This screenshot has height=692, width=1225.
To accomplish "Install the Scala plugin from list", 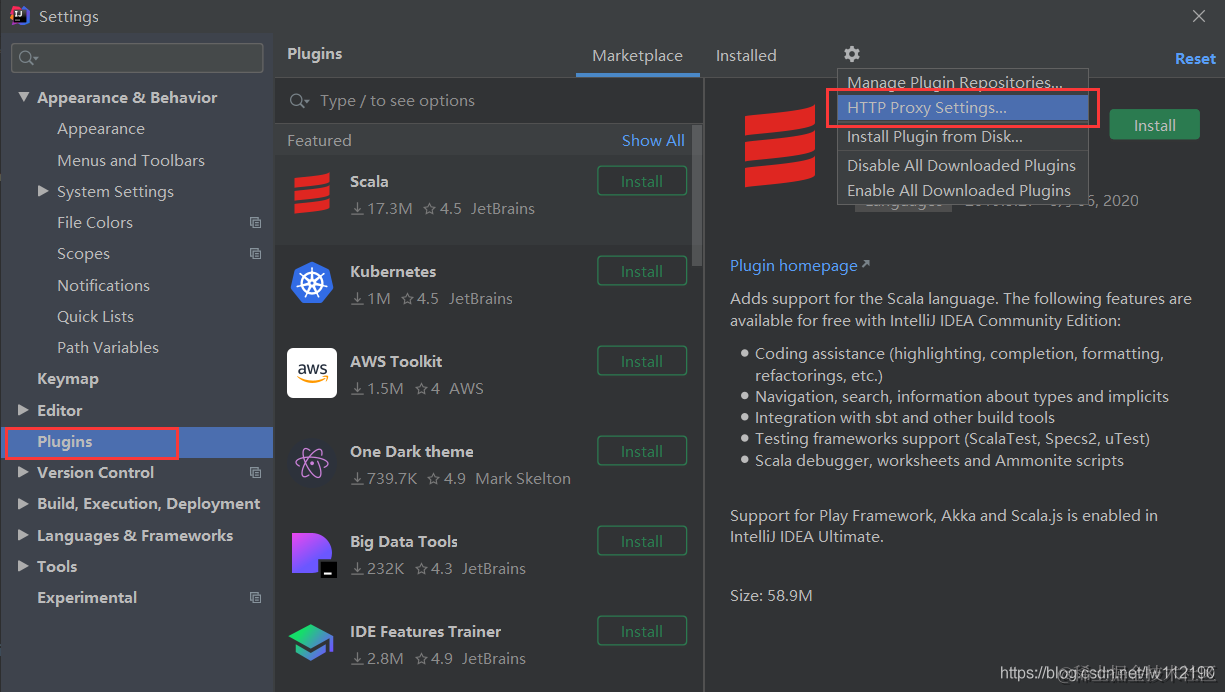I will click(642, 182).
